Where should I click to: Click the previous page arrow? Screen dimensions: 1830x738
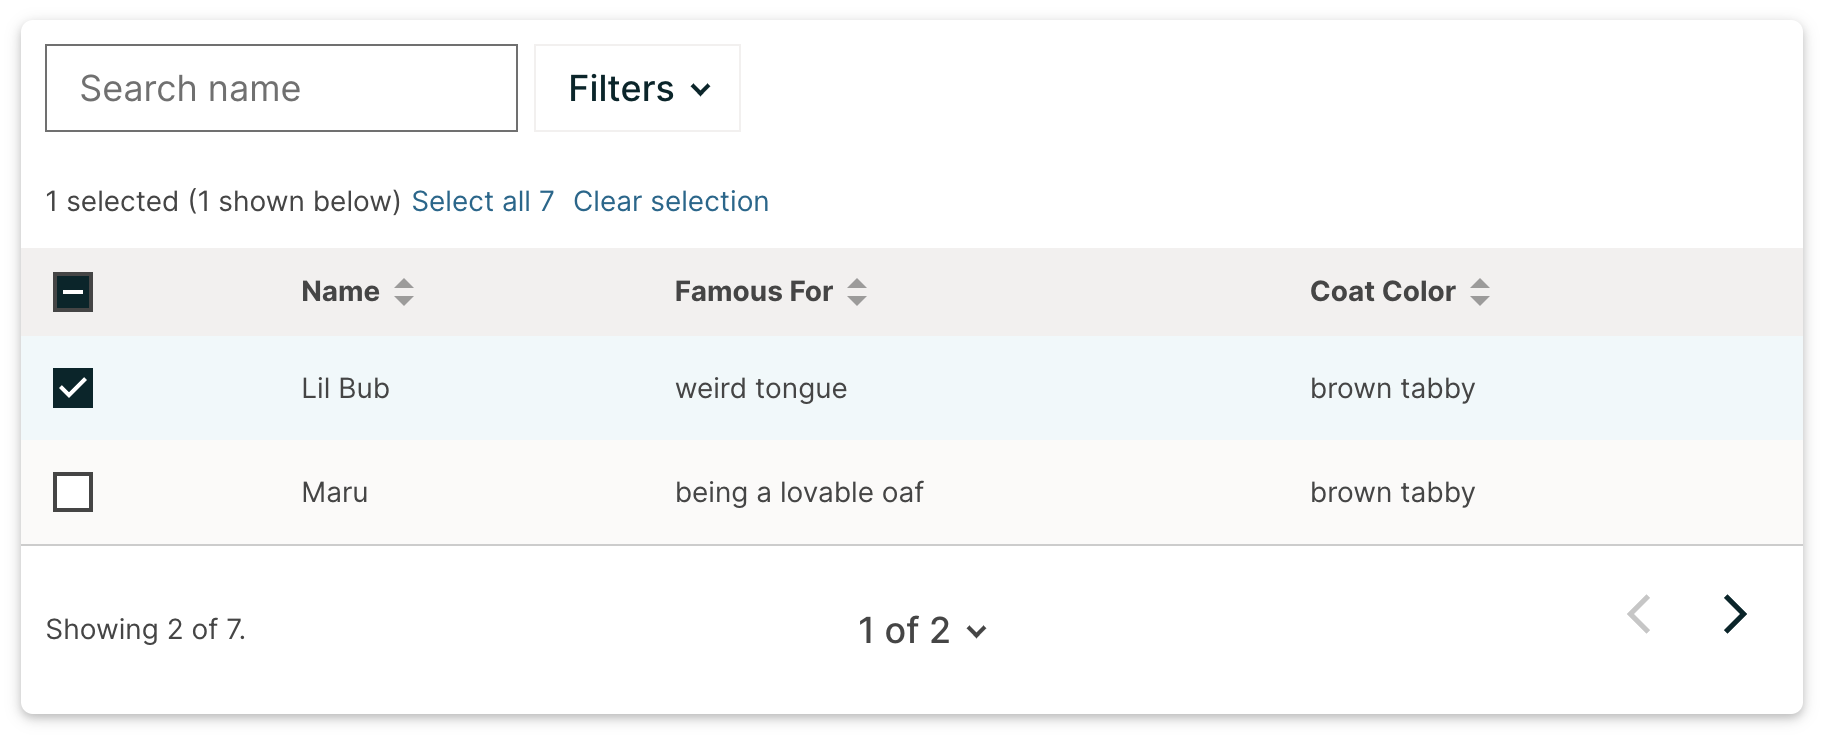(x=1640, y=614)
